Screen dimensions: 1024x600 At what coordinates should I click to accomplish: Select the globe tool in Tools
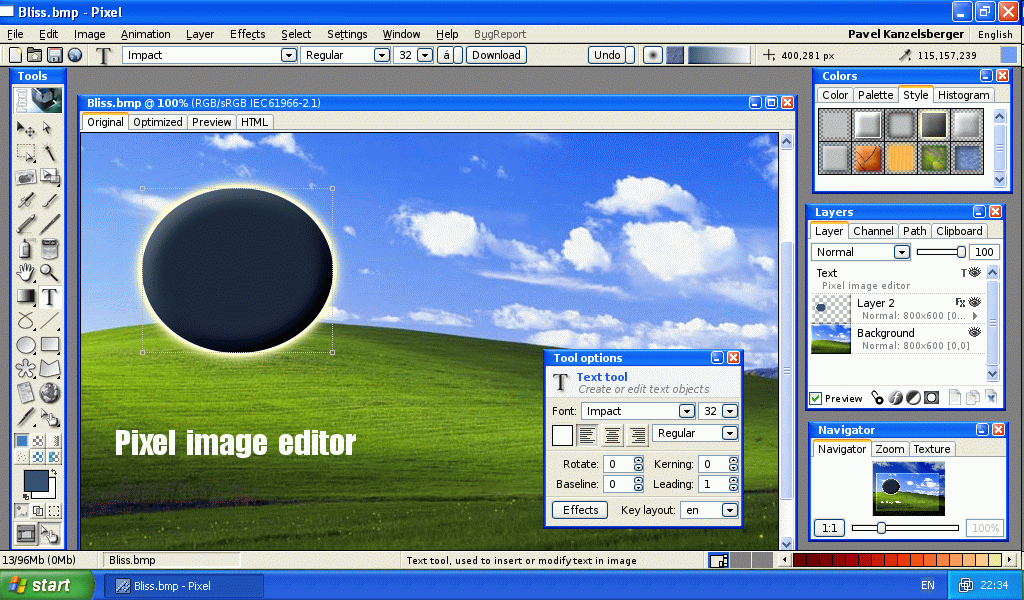click(x=50, y=392)
